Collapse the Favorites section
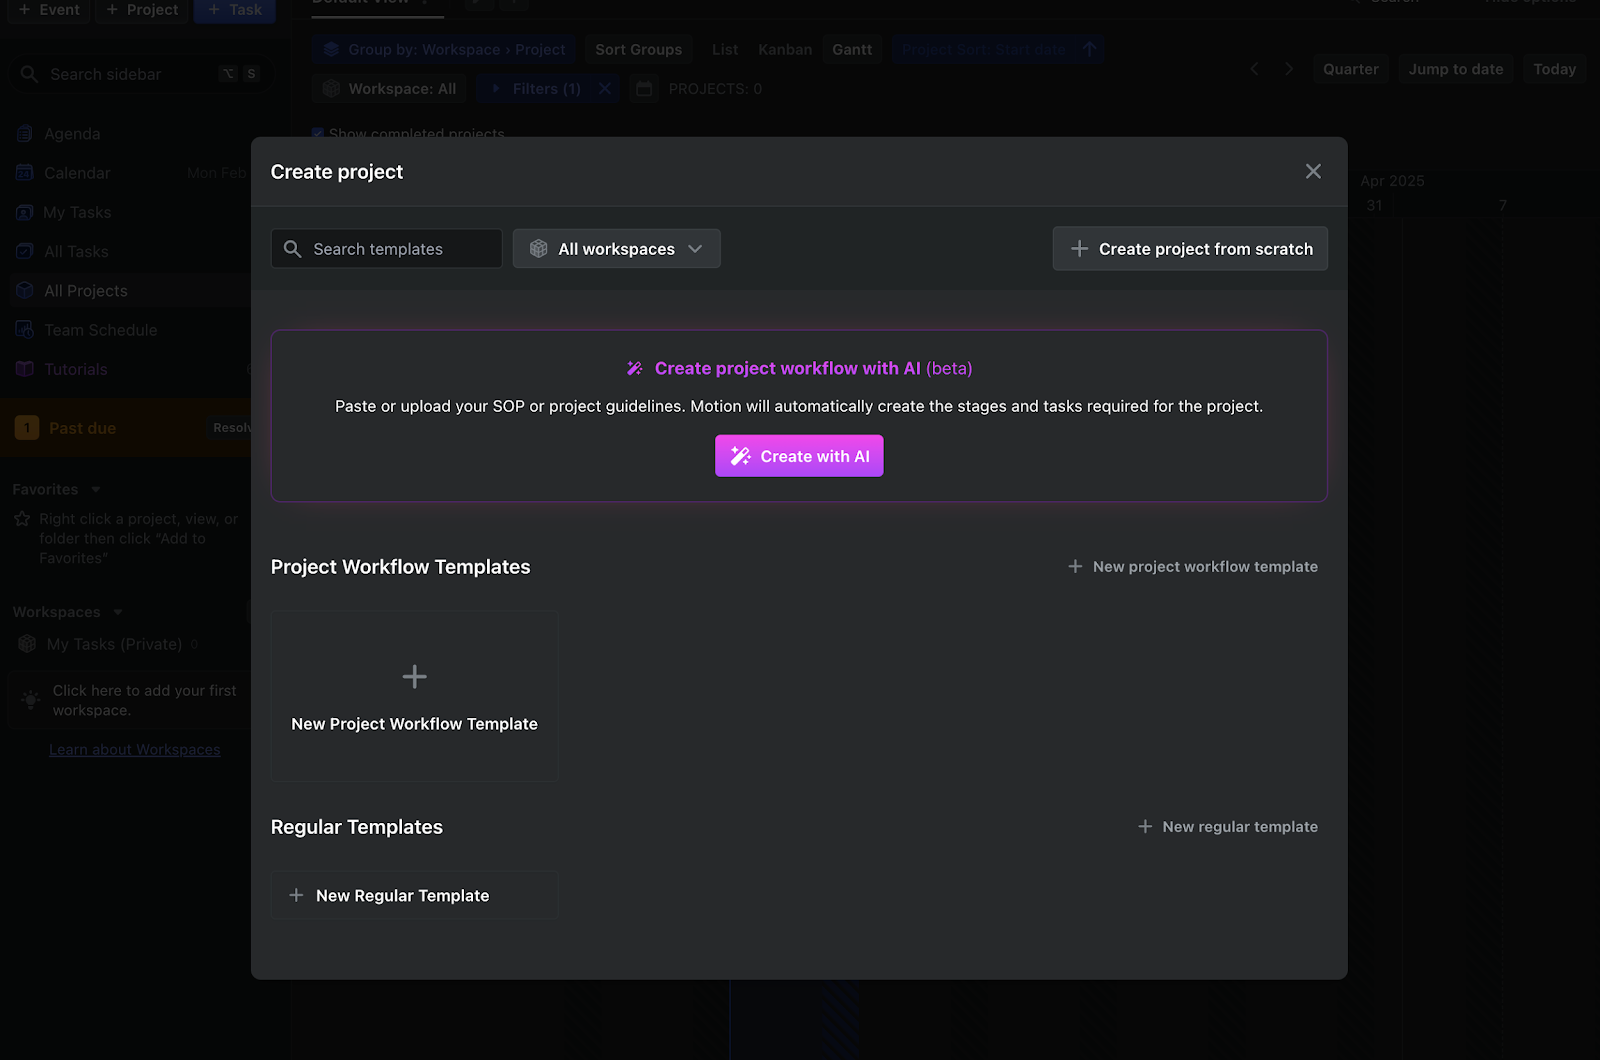1600x1060 pixels. [x=96, y=490]
